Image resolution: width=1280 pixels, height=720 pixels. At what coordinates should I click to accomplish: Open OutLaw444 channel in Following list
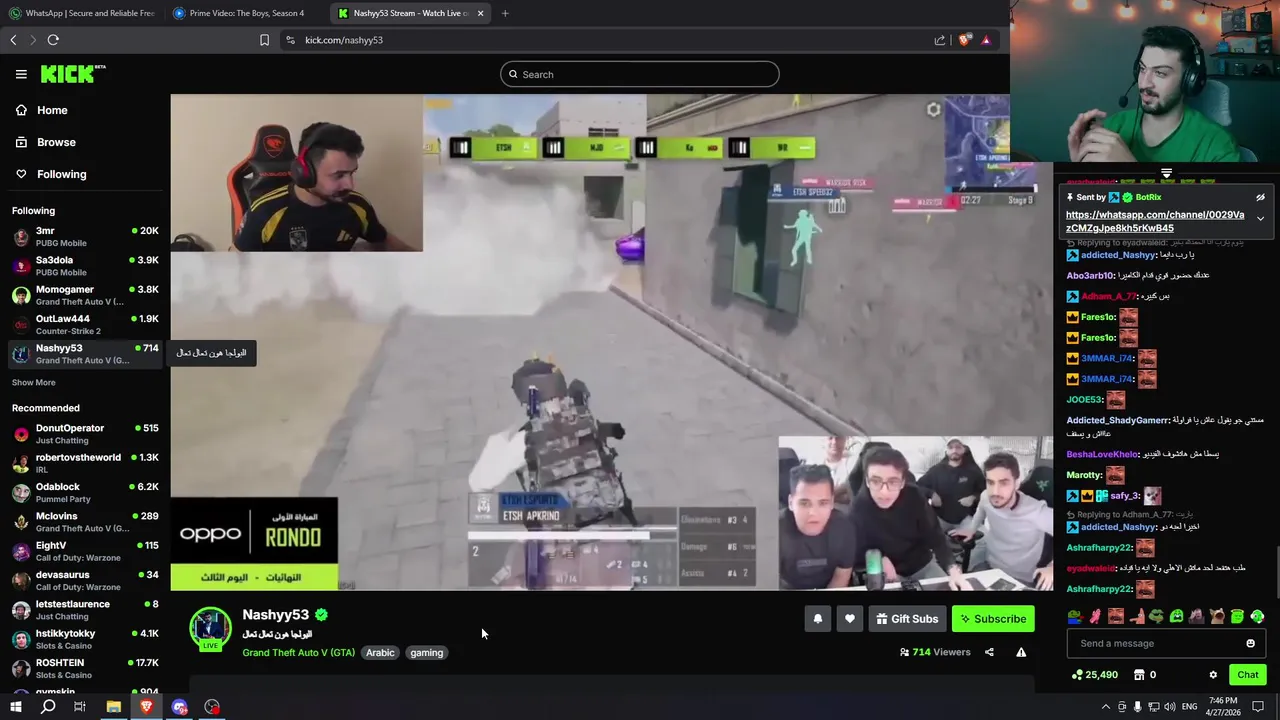85,324
